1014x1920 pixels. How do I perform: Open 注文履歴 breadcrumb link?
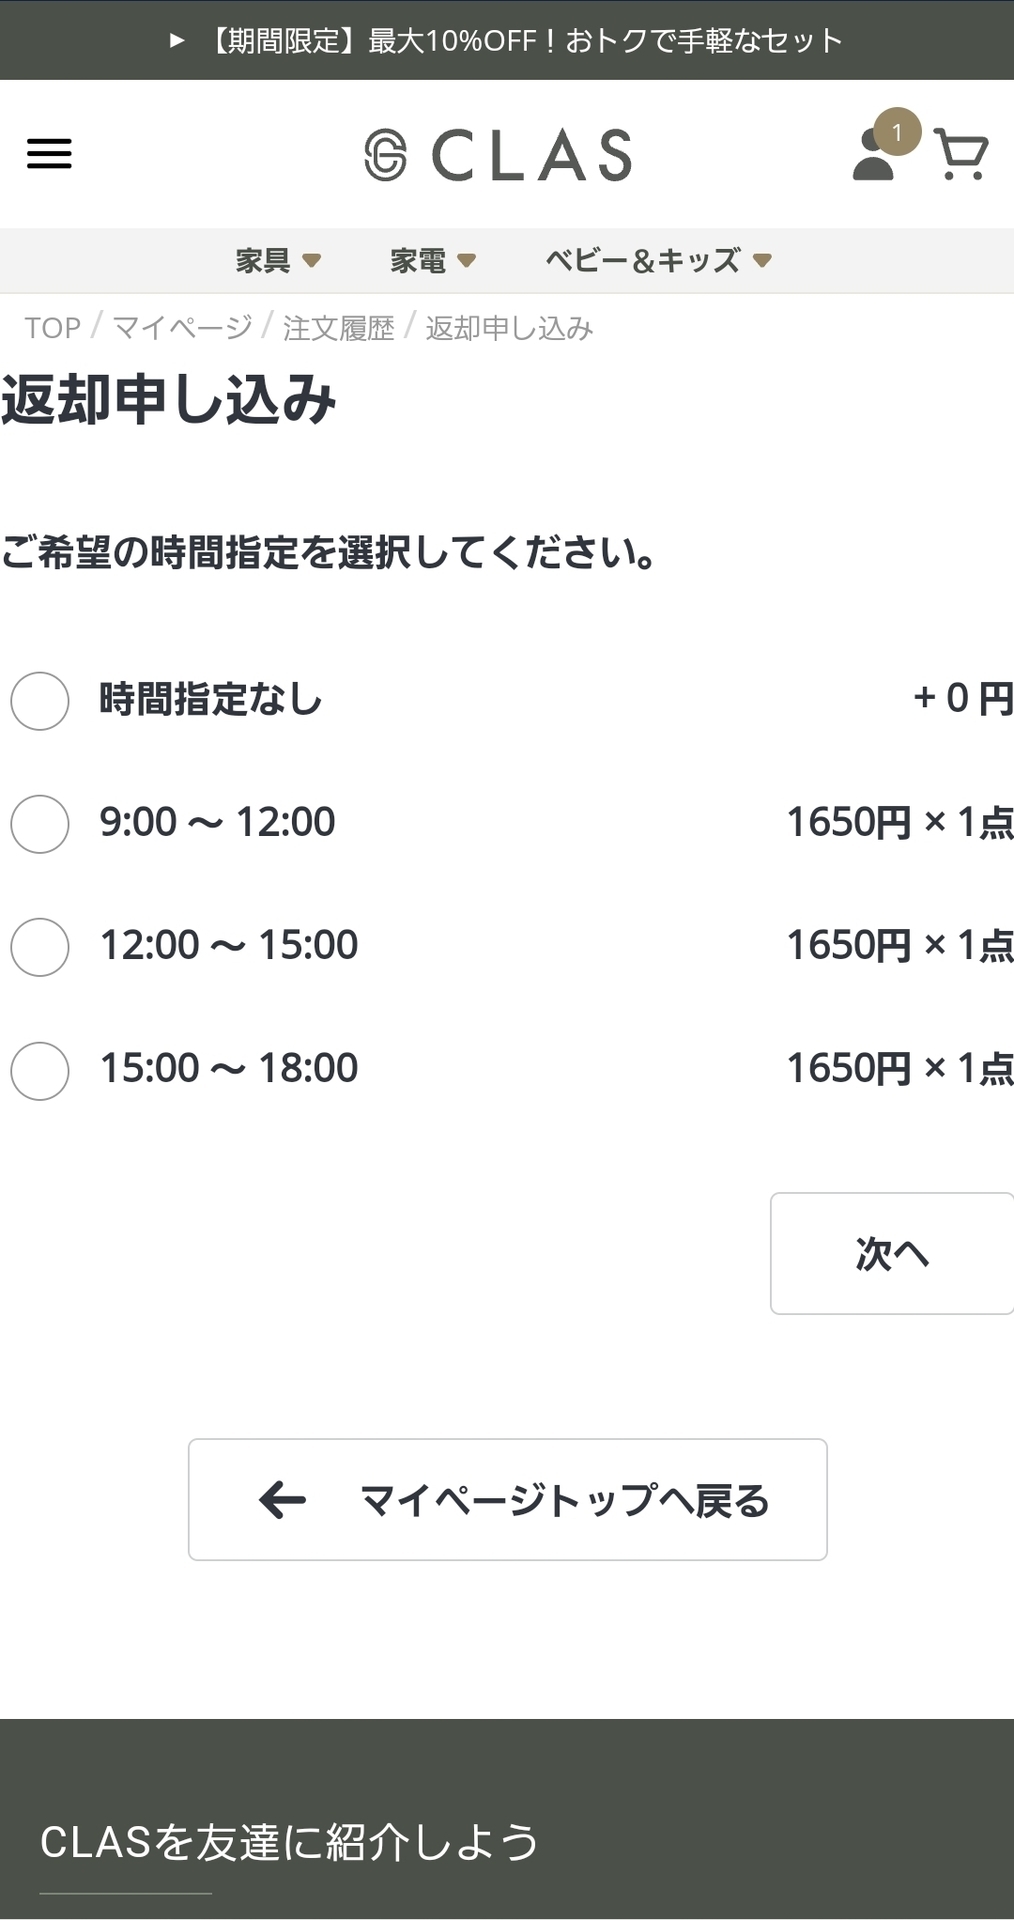[x=338, y=328]
